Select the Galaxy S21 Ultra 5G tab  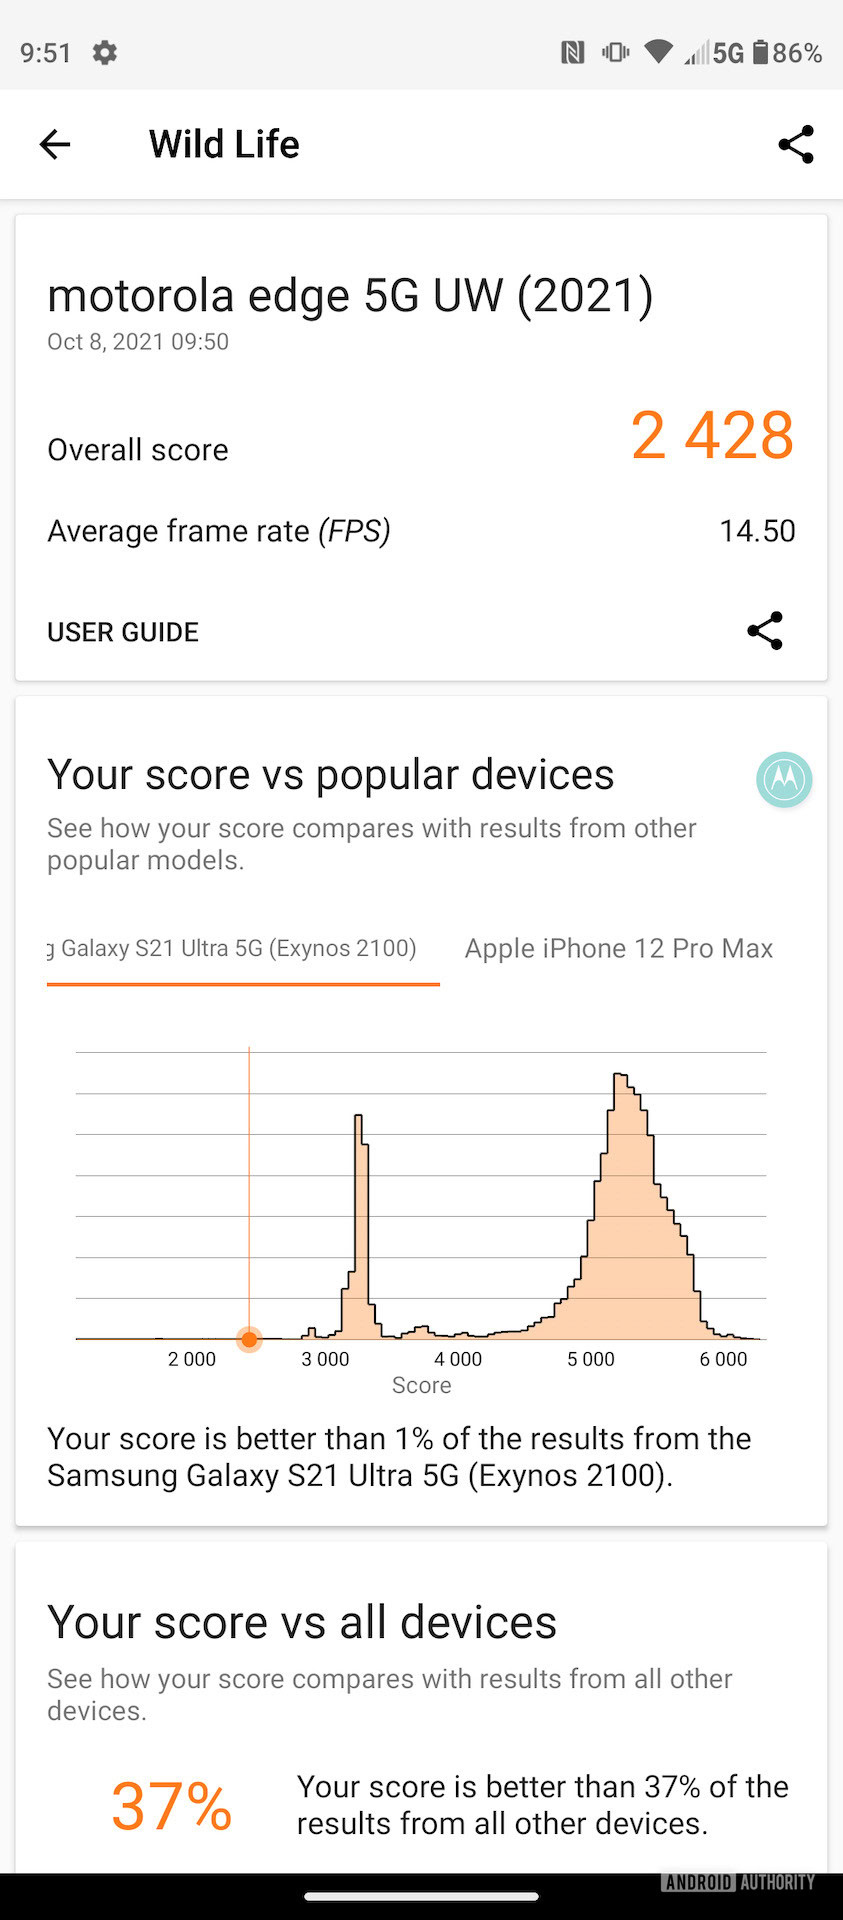click(x=240, y=949)
